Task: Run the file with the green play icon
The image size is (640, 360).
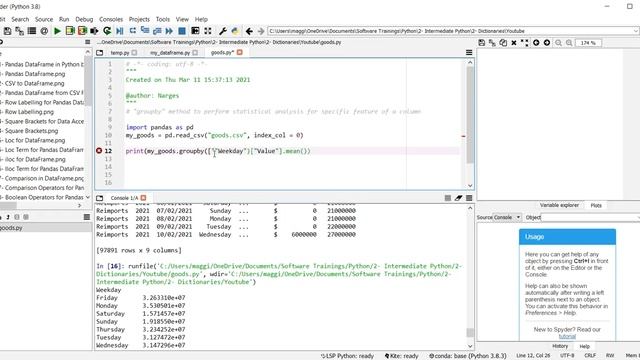Action: pyautogui.click(x=57, y=31)
